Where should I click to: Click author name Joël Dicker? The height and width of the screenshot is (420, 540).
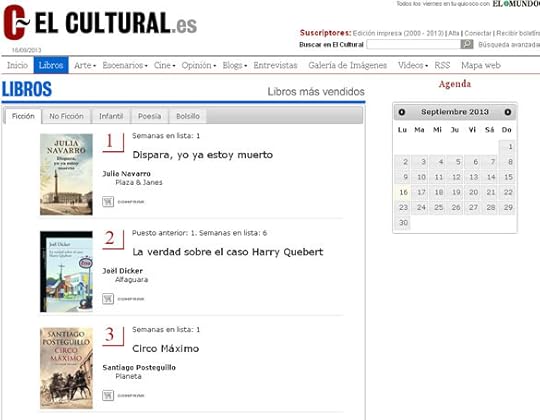point(122,271)
